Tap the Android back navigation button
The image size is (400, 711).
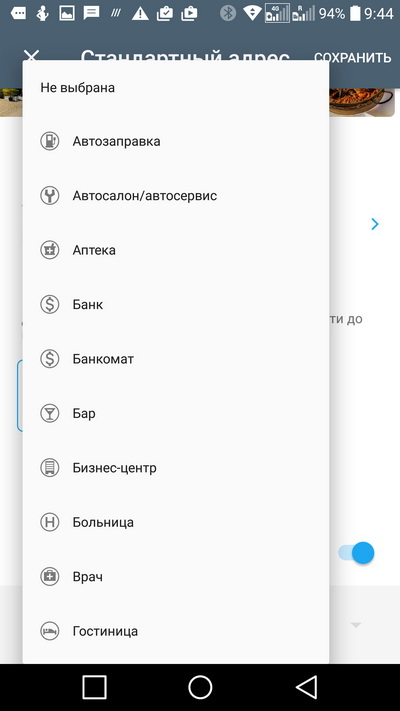tap(307, 687)
